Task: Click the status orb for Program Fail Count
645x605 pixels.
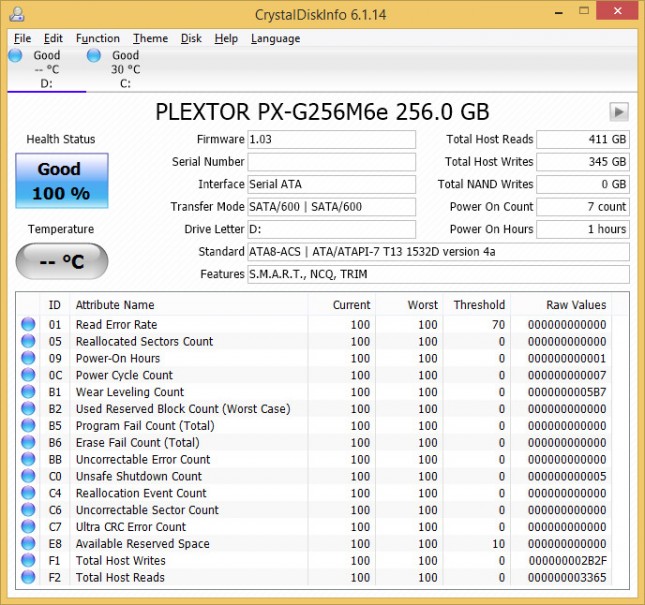Action: coord(28,426)
